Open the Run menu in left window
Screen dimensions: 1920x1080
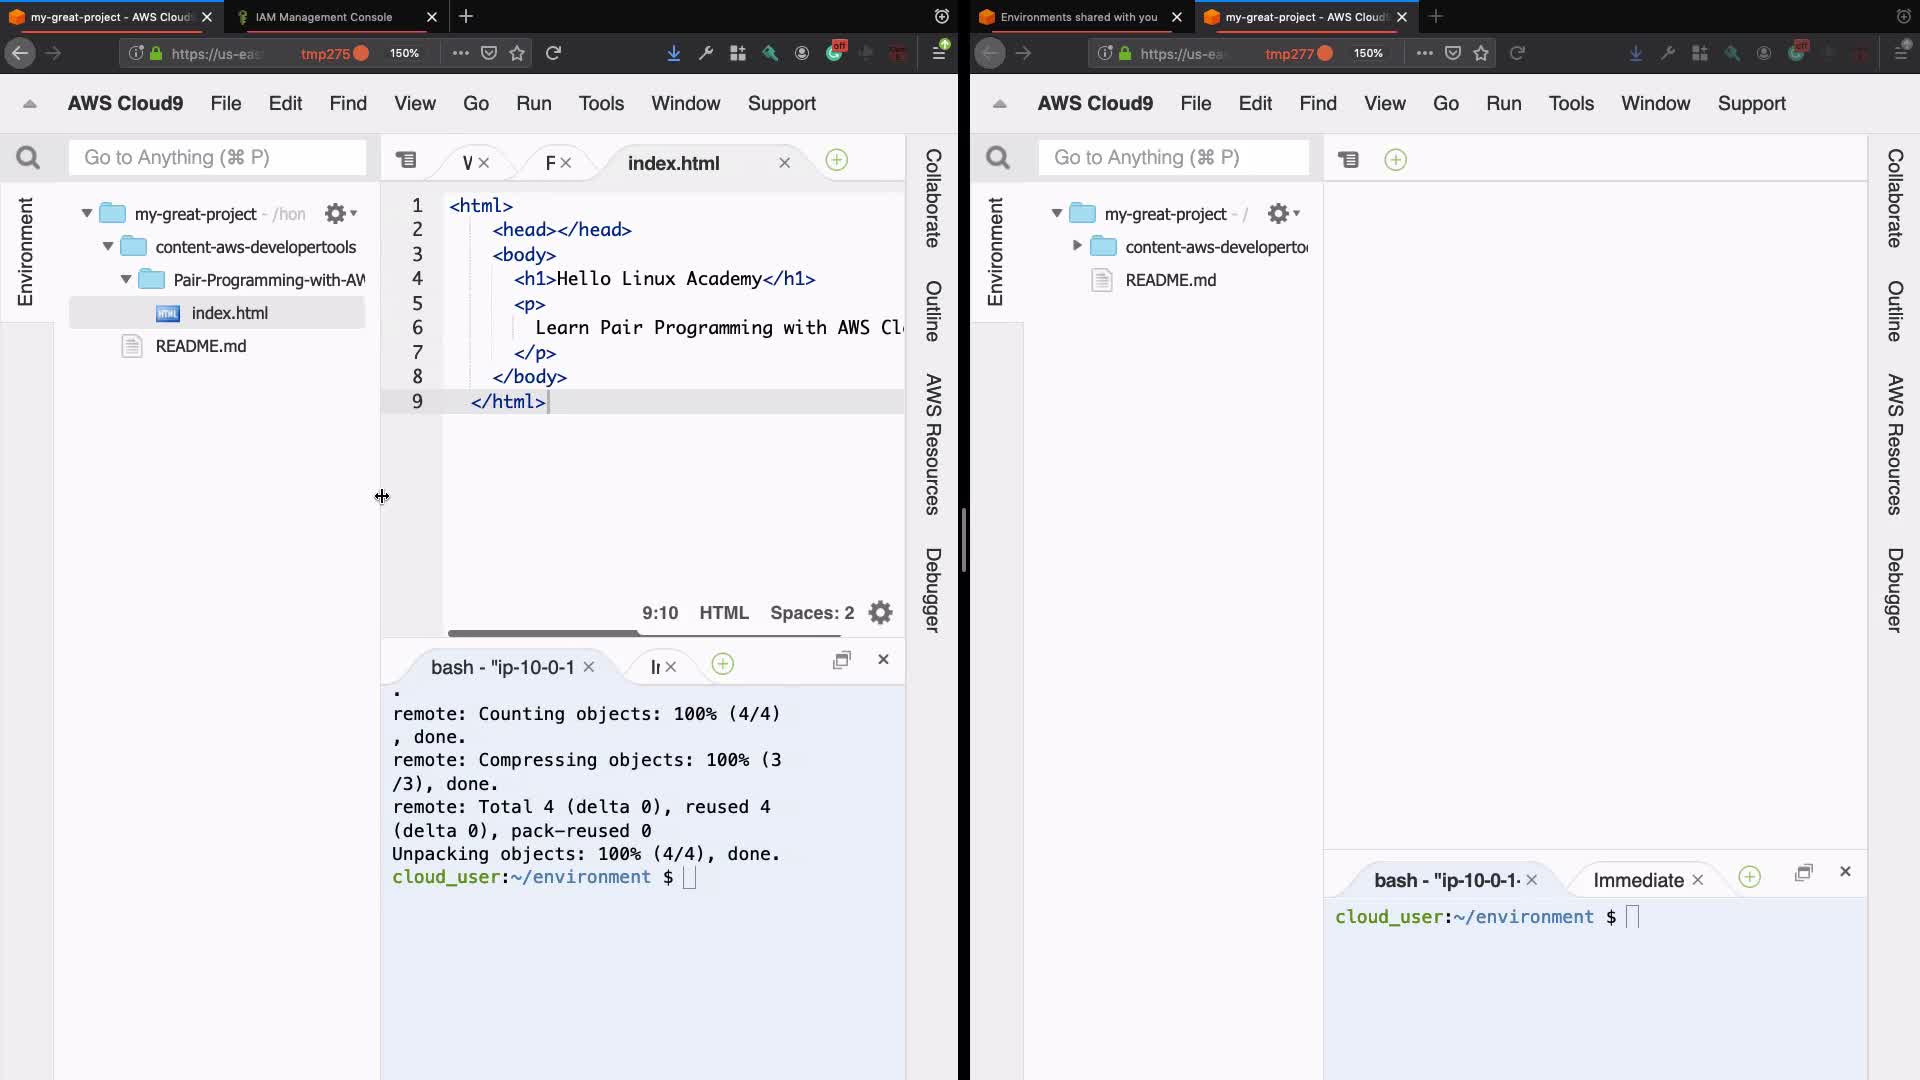click(x=533, y=103)
